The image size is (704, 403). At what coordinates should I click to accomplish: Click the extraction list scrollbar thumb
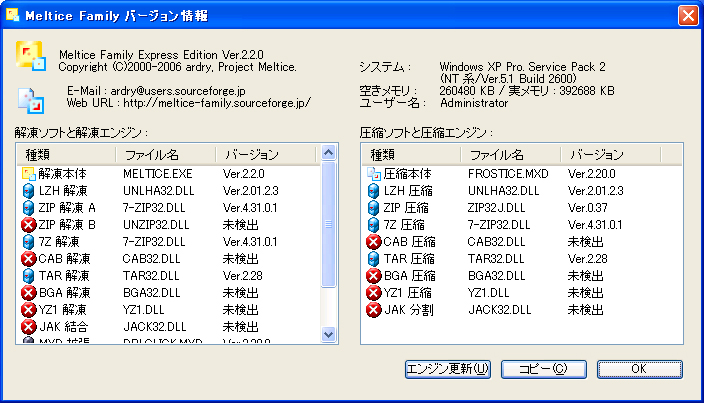(x=329, y=224)
